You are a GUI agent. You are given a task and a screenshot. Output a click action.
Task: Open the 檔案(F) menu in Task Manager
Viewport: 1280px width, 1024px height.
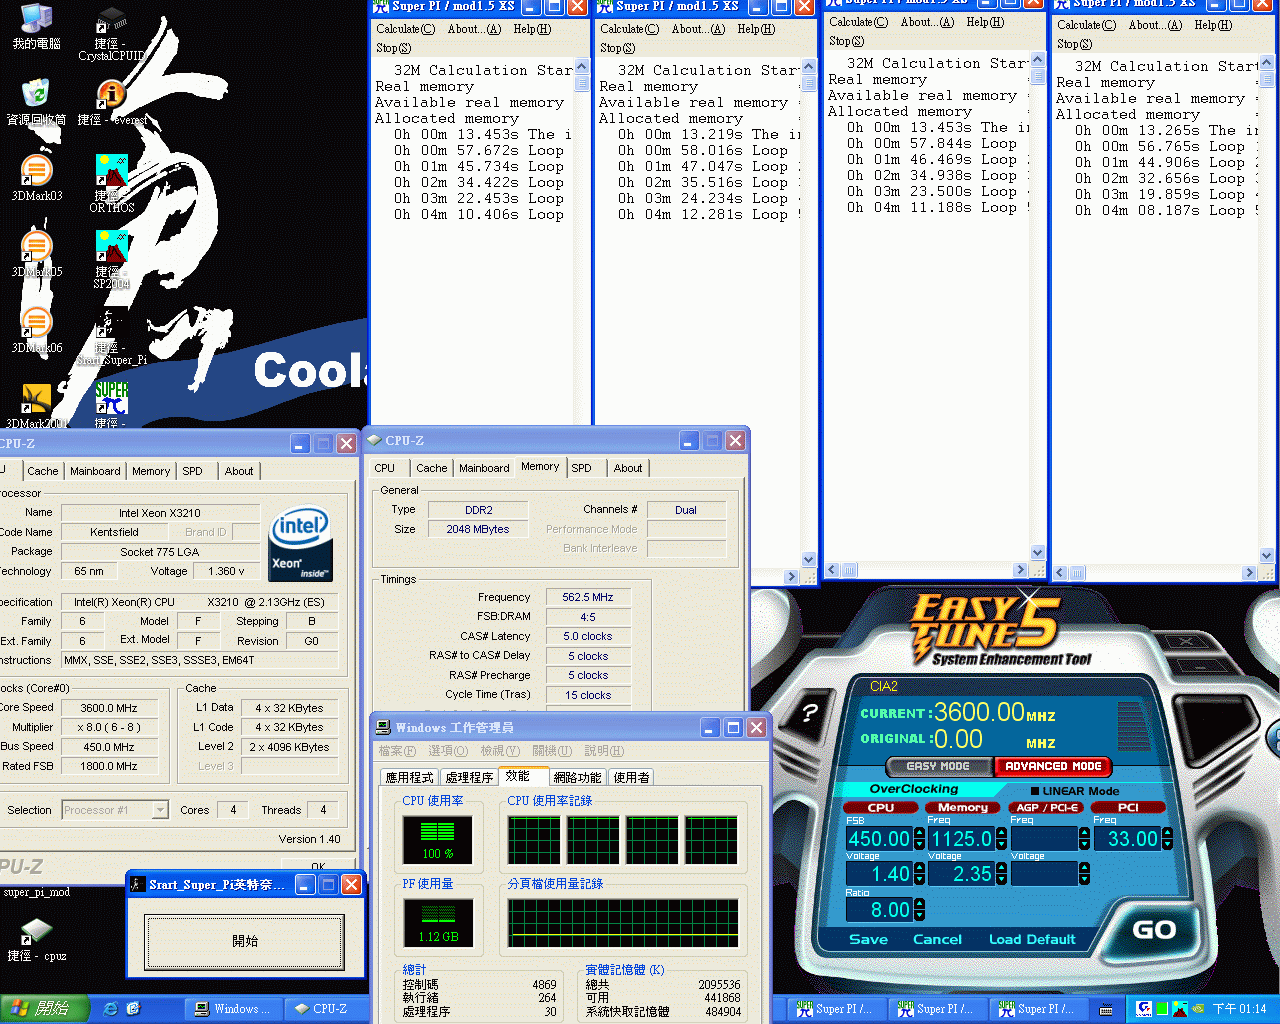click(x=396, y=751)
